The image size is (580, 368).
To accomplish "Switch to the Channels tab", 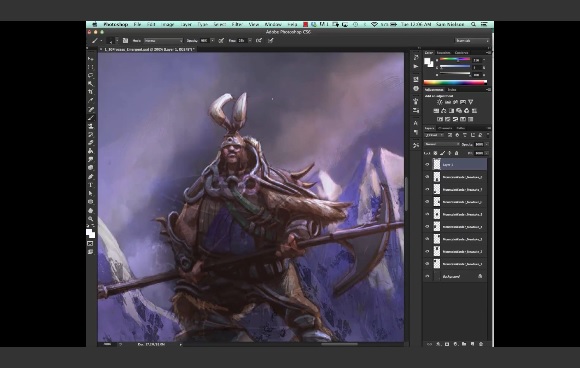I will point(445,128).
